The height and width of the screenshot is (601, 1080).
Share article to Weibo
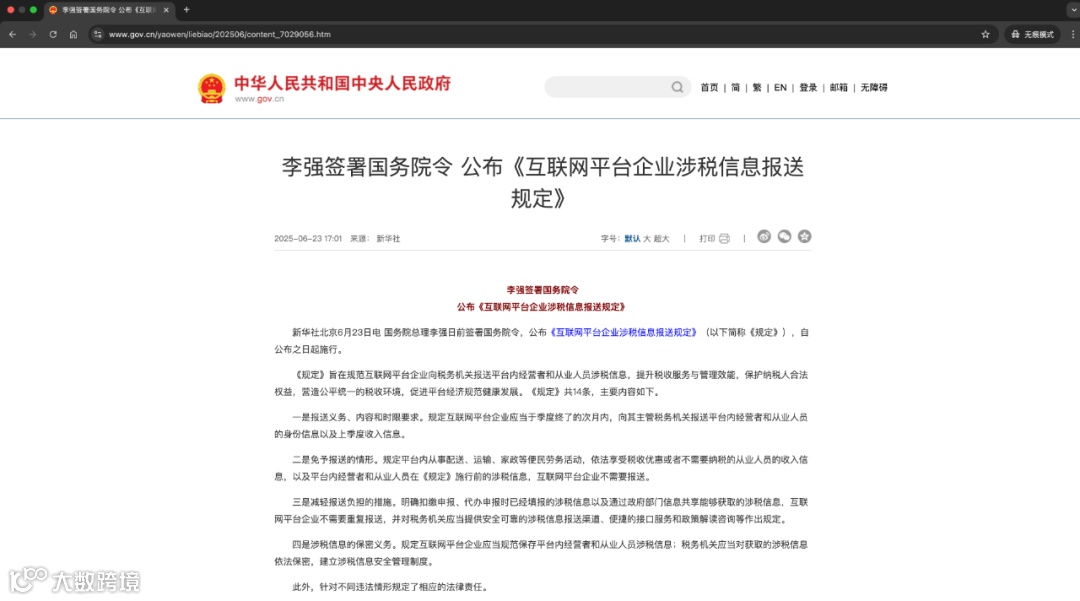[x=764, y=237]
